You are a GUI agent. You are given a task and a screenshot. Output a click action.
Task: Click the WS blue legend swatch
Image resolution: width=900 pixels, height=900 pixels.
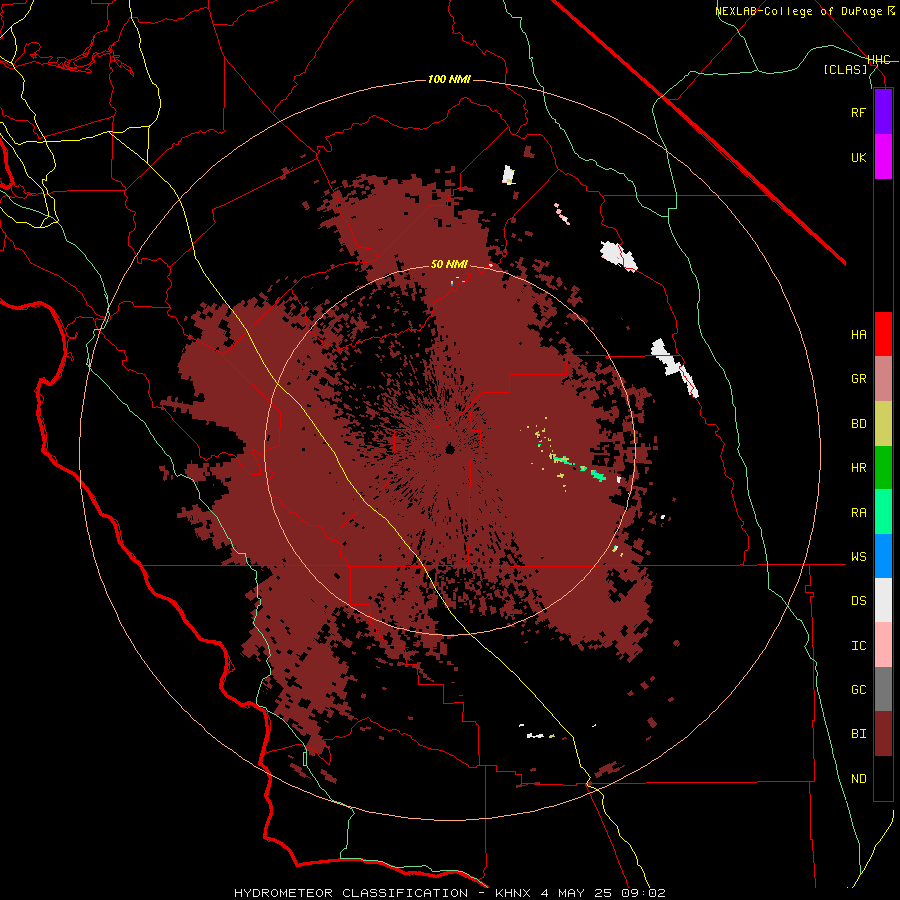click(x=883, y=556)
